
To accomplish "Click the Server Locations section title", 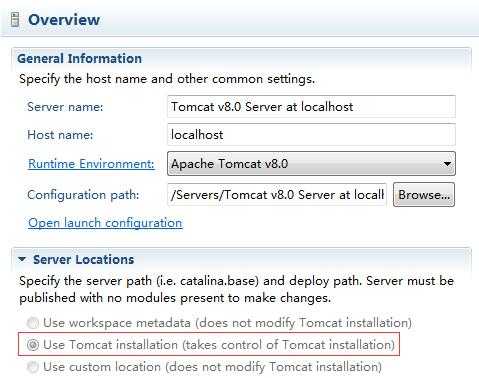I will 83,259.
